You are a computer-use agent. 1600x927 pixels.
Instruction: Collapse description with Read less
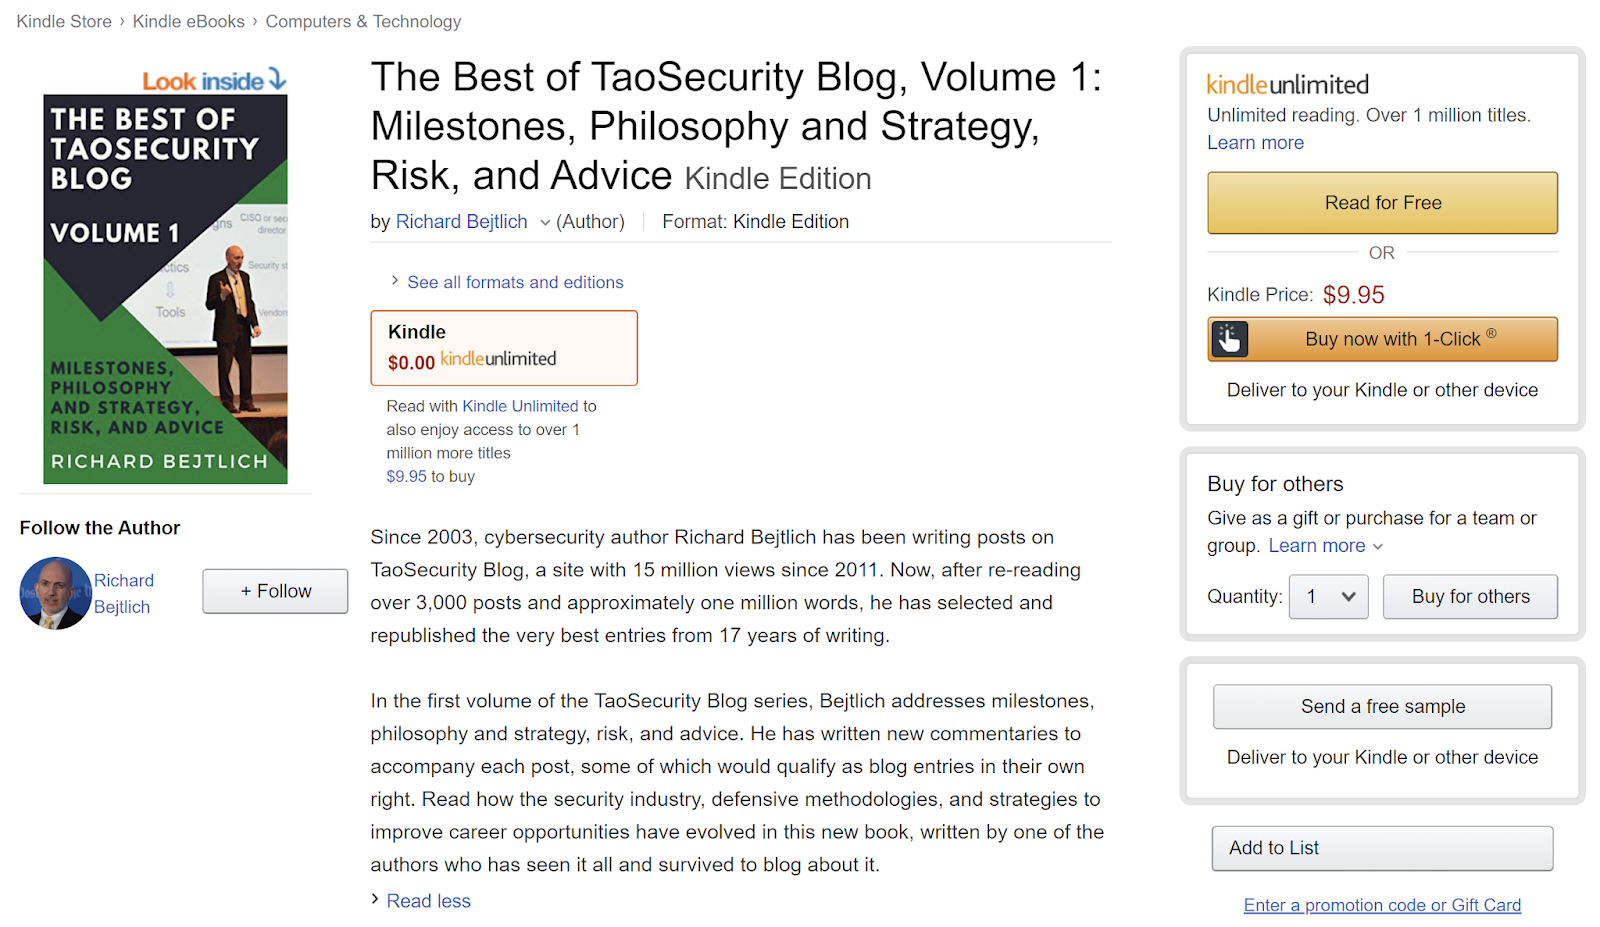pos(428,901)
